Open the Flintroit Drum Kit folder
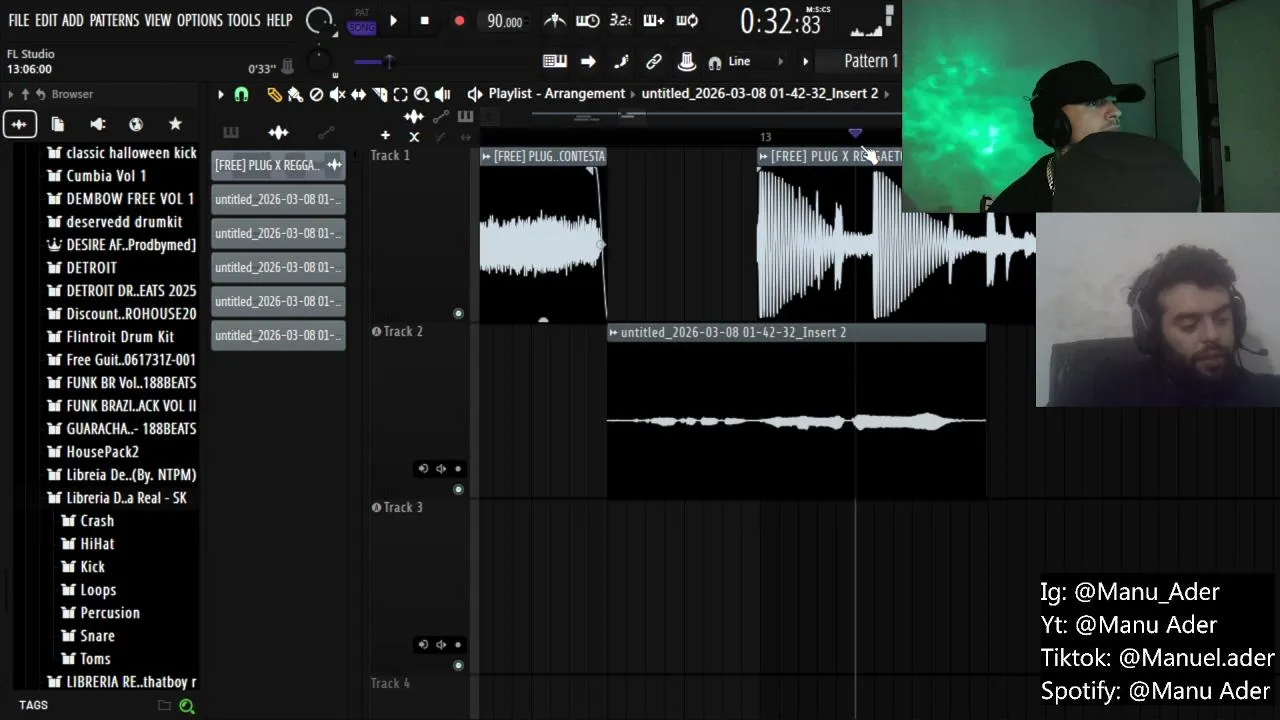 [111, 337]
